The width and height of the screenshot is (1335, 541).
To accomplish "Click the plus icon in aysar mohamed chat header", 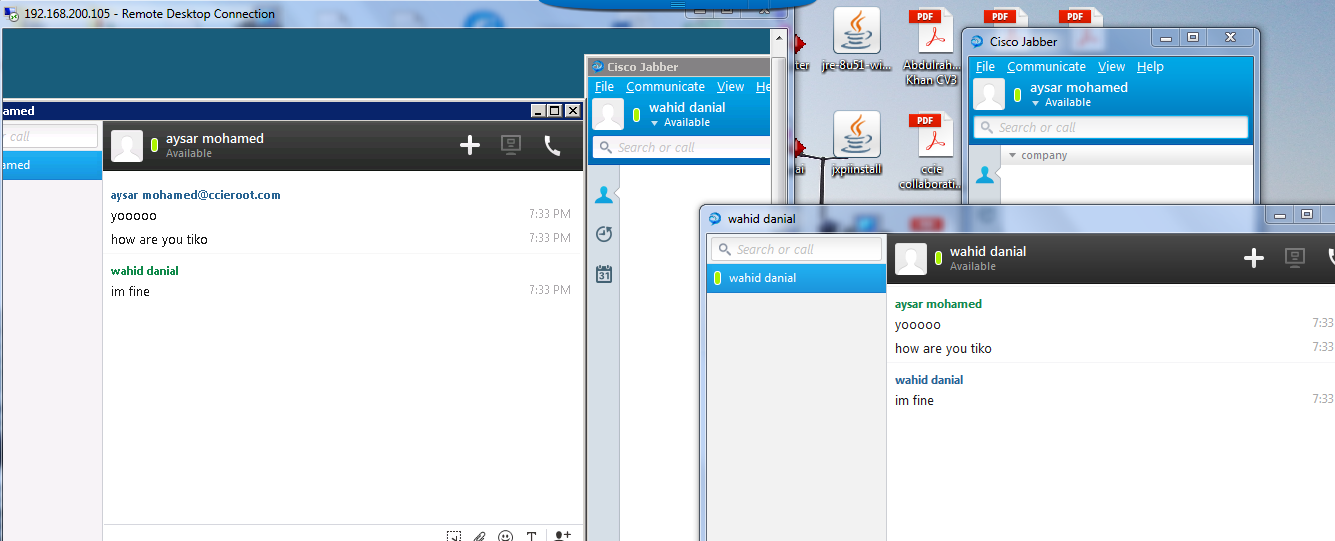I will pyautogui.click(x=470, y=146).
